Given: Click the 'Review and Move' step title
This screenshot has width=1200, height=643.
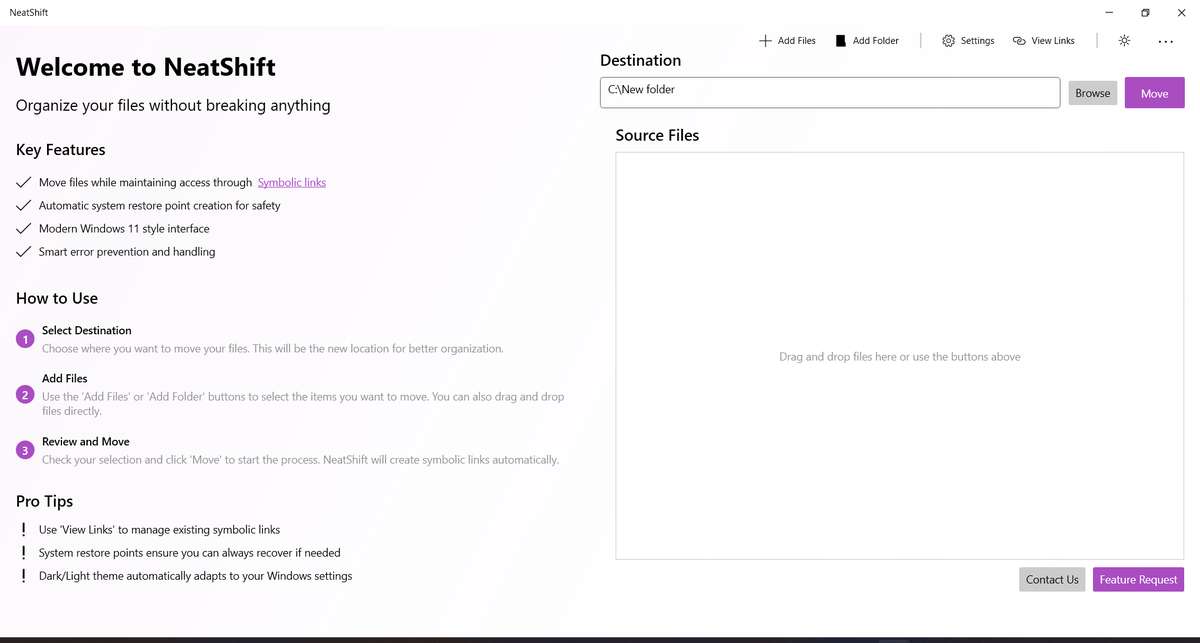Looking at the screenshot, I should click(86, 441).
